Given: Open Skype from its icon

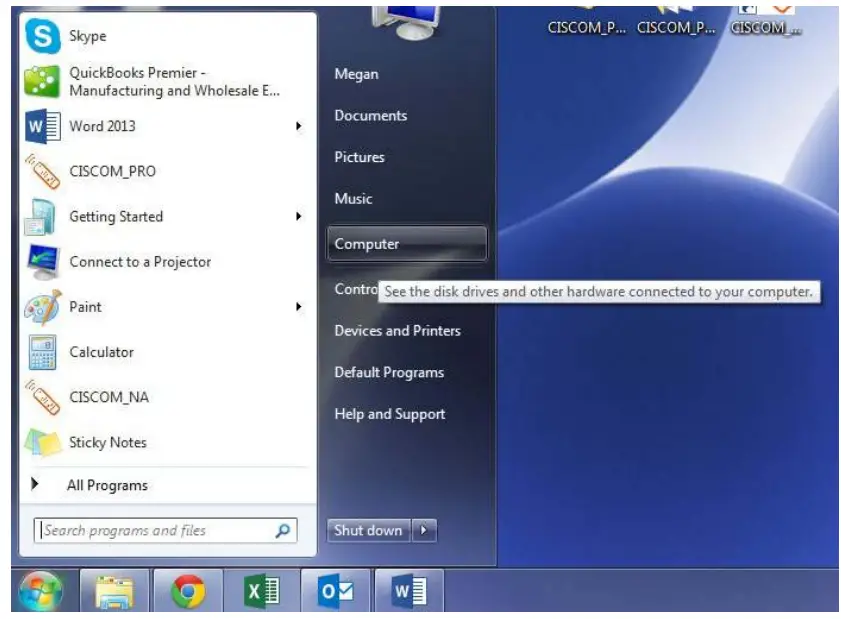Looking at the screenshot, I should pyautogui.click(x=42, y=35).
